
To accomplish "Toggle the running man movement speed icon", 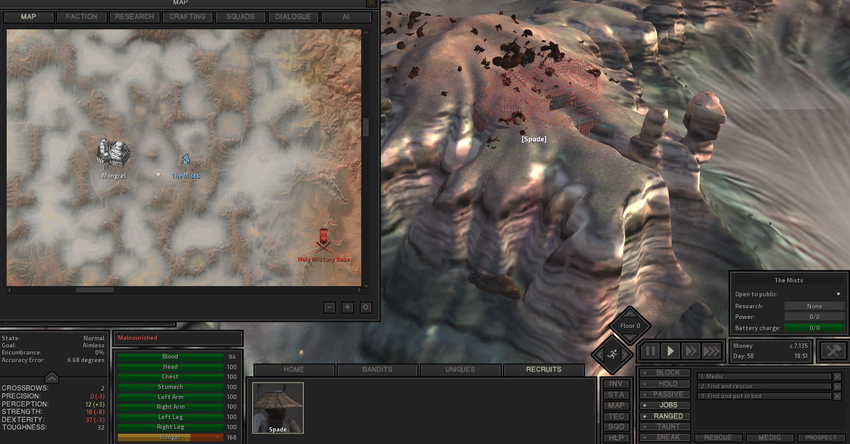I will (611, 353).
